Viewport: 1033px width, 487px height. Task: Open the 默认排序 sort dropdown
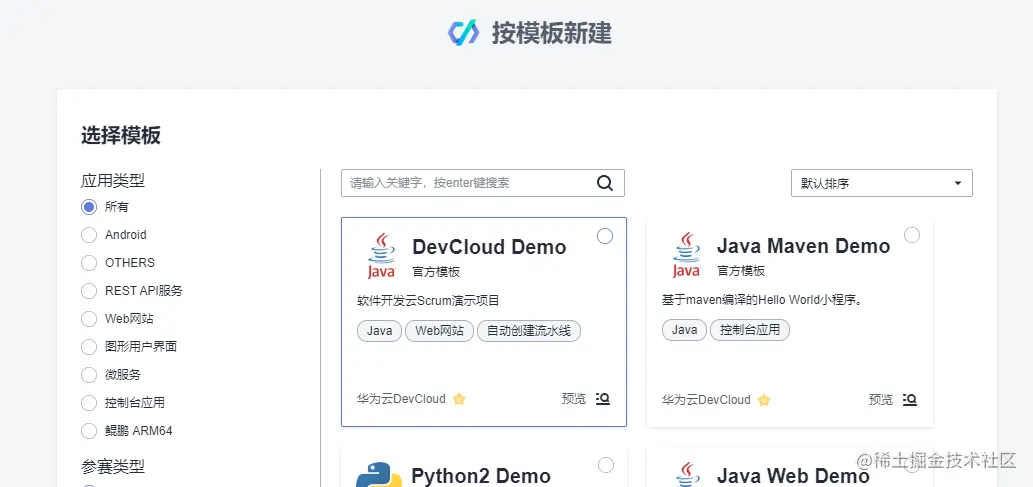coord(881,183)
